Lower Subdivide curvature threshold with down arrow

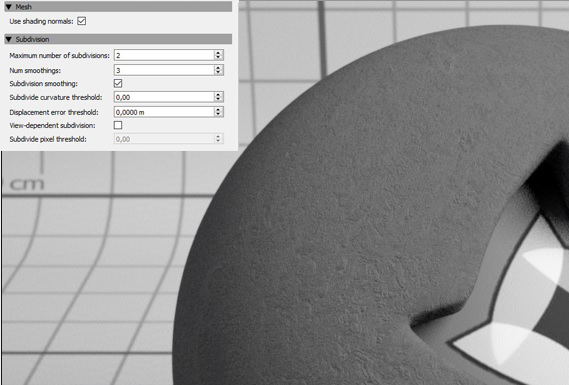(x=218, y=99)
